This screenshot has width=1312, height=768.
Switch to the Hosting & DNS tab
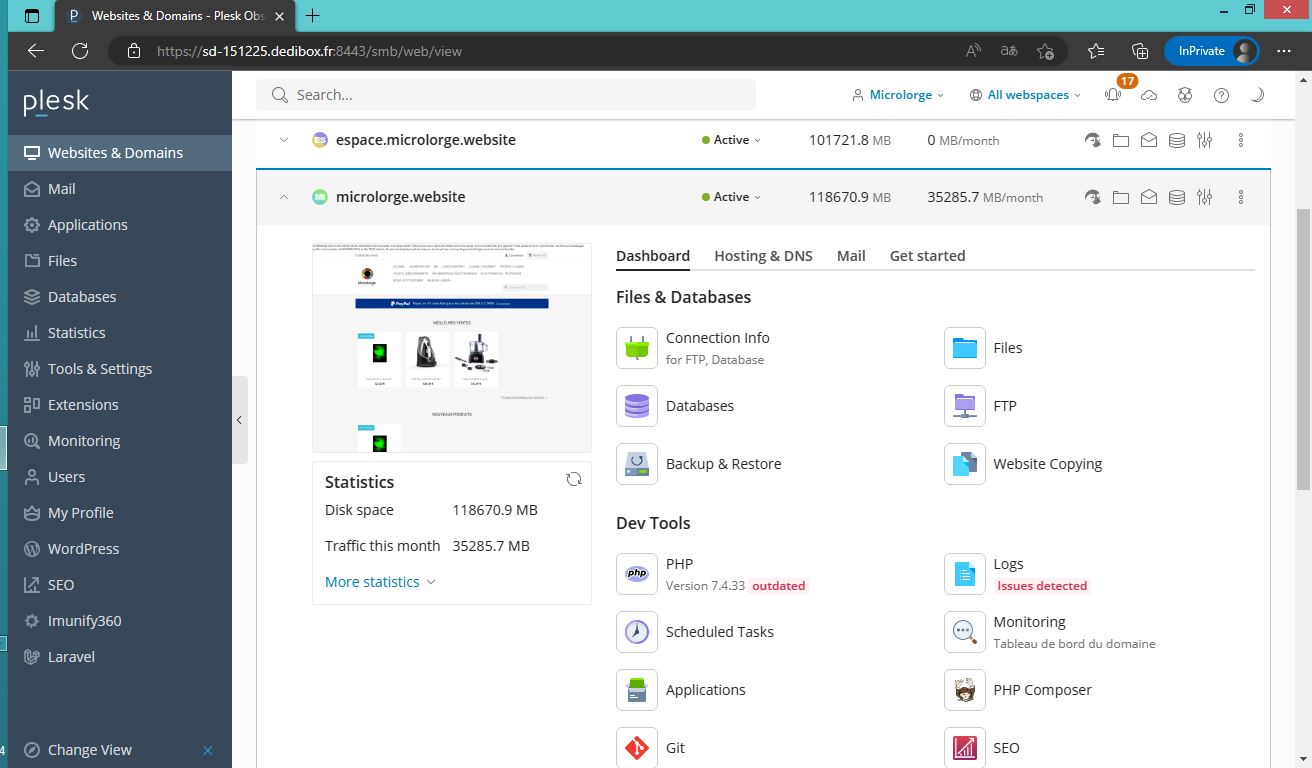pos(763,256)
